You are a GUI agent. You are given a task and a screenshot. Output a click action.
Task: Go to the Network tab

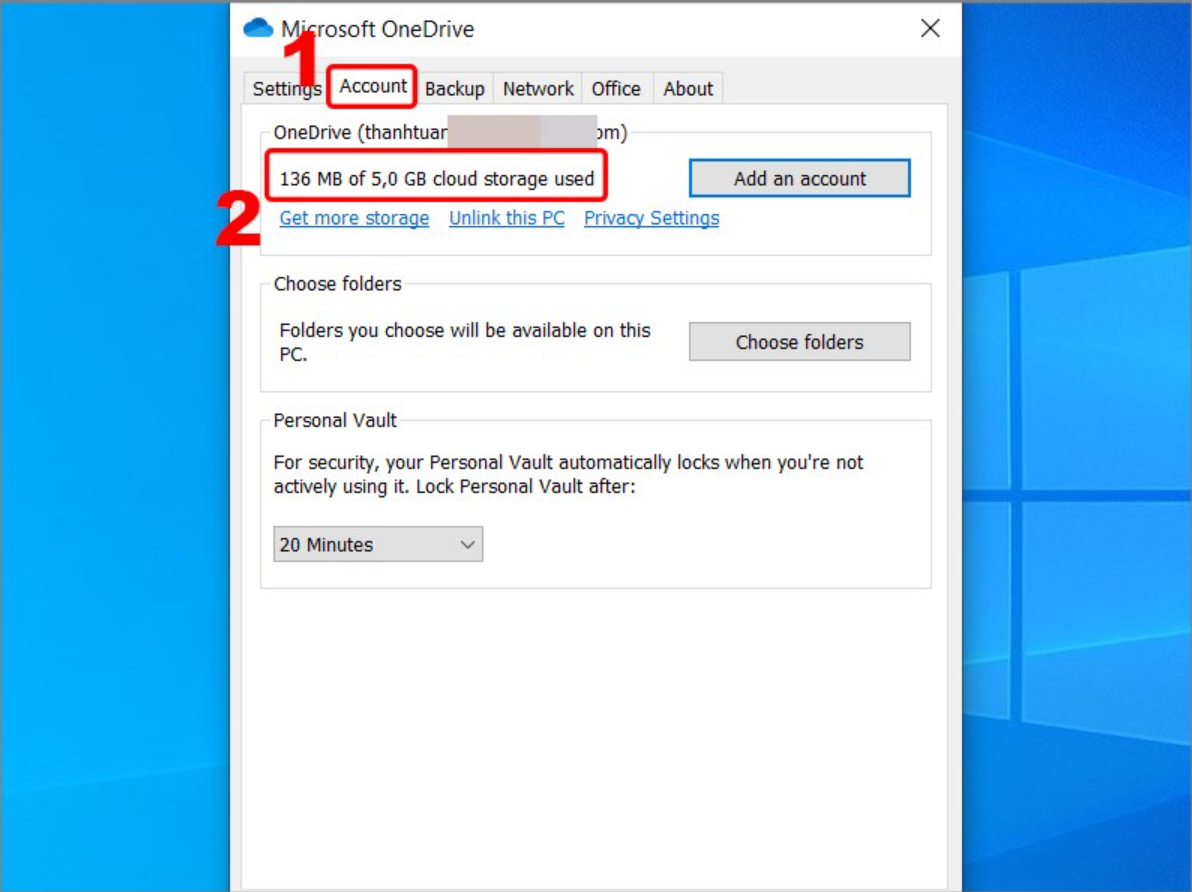(x=538, y=89)
